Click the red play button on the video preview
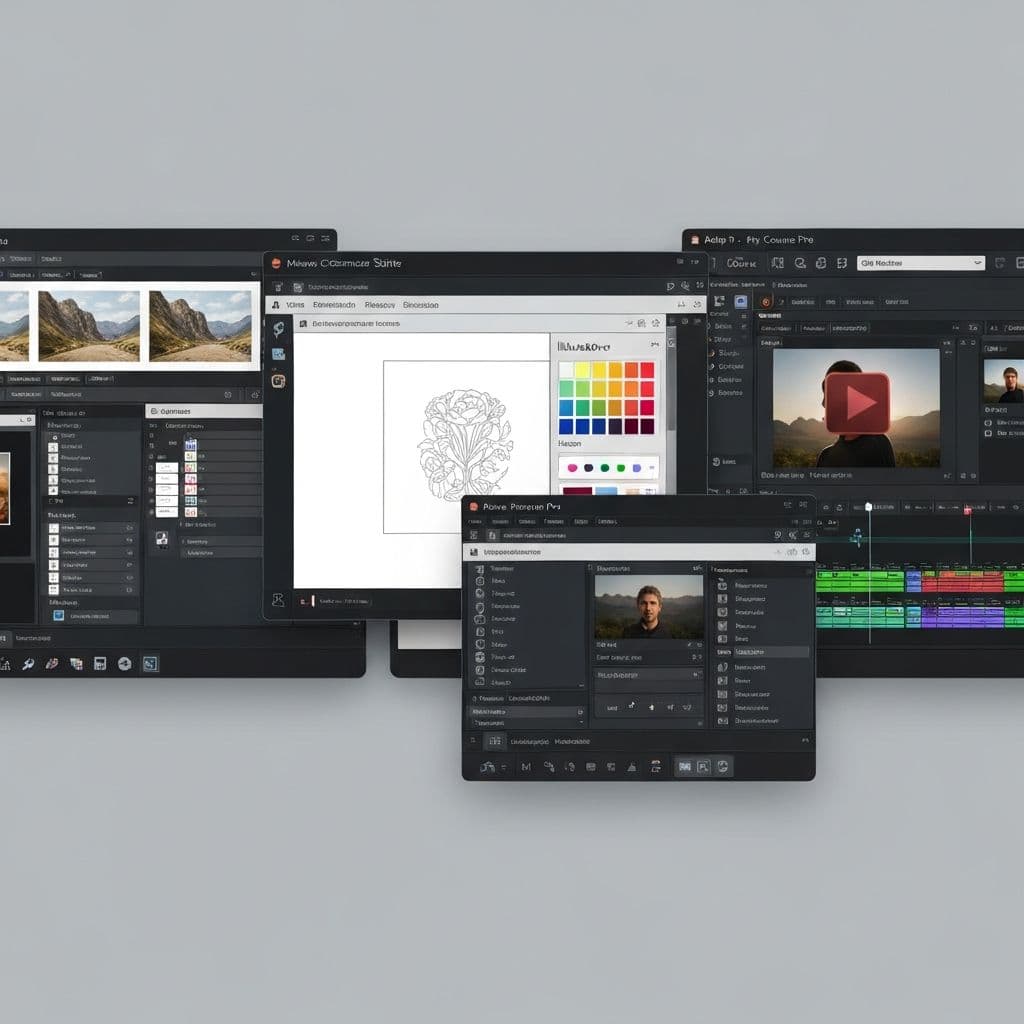The width and height of the screenshot is (1024, 1024). click(x=857, y=403)
